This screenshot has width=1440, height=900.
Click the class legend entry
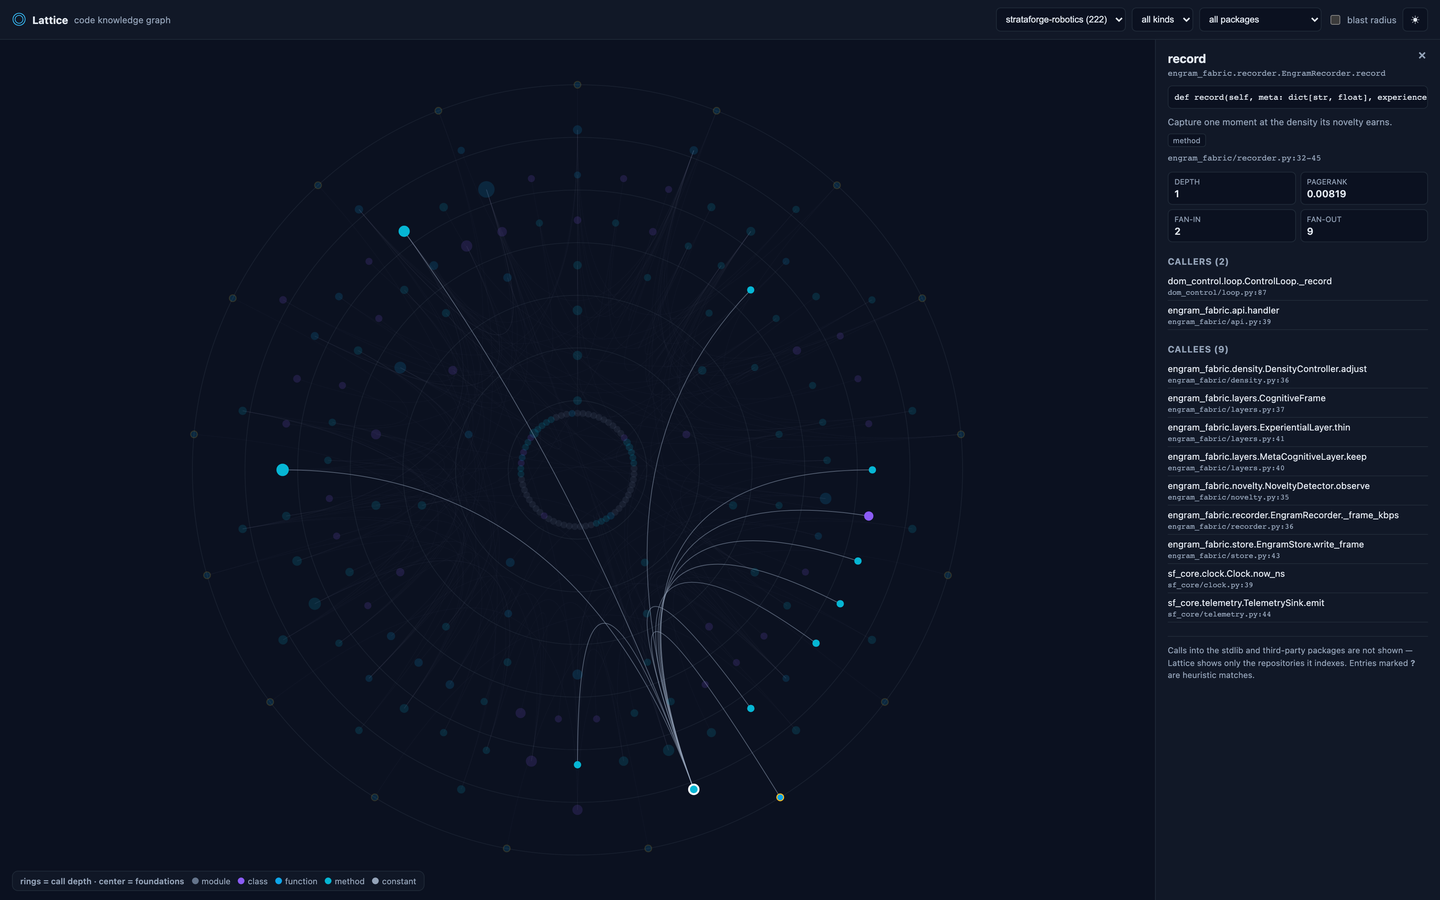253,881
